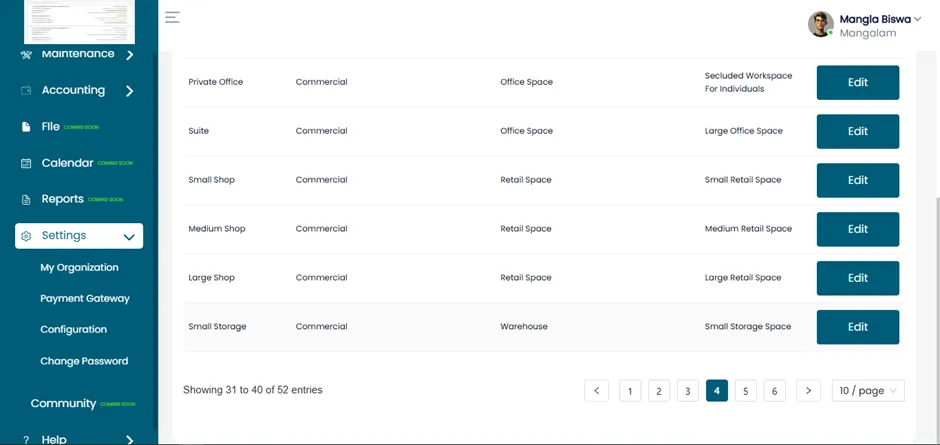940x445 pixels.
Task: Click the Maintenance tools icon
Action: (x=26, y=55)
